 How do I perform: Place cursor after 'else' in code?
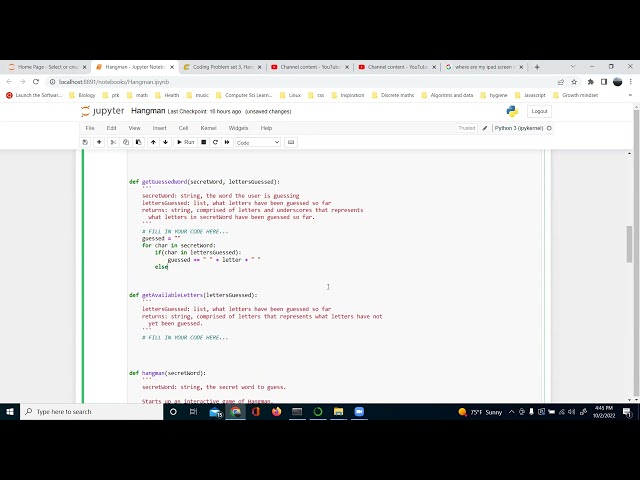point(168,267)
